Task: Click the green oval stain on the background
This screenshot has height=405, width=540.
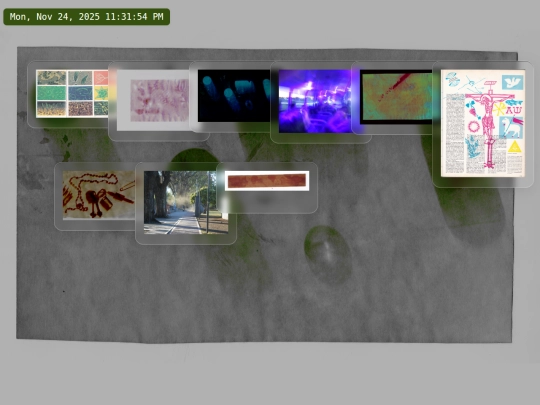Action: [x=327, y=254]
